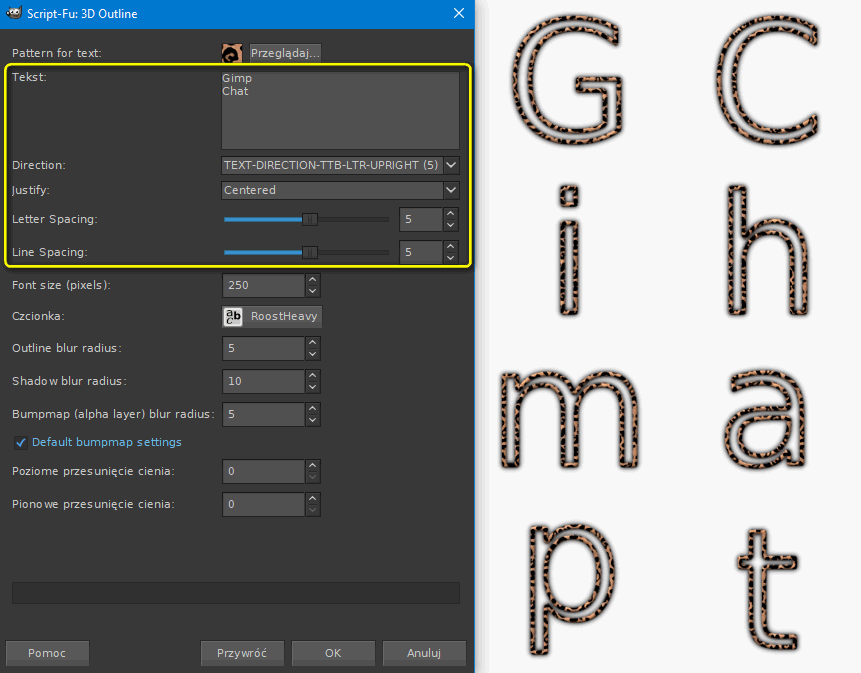Increase Font size with up arrow
Screen dimensions: 861x673
coord(312,280)
